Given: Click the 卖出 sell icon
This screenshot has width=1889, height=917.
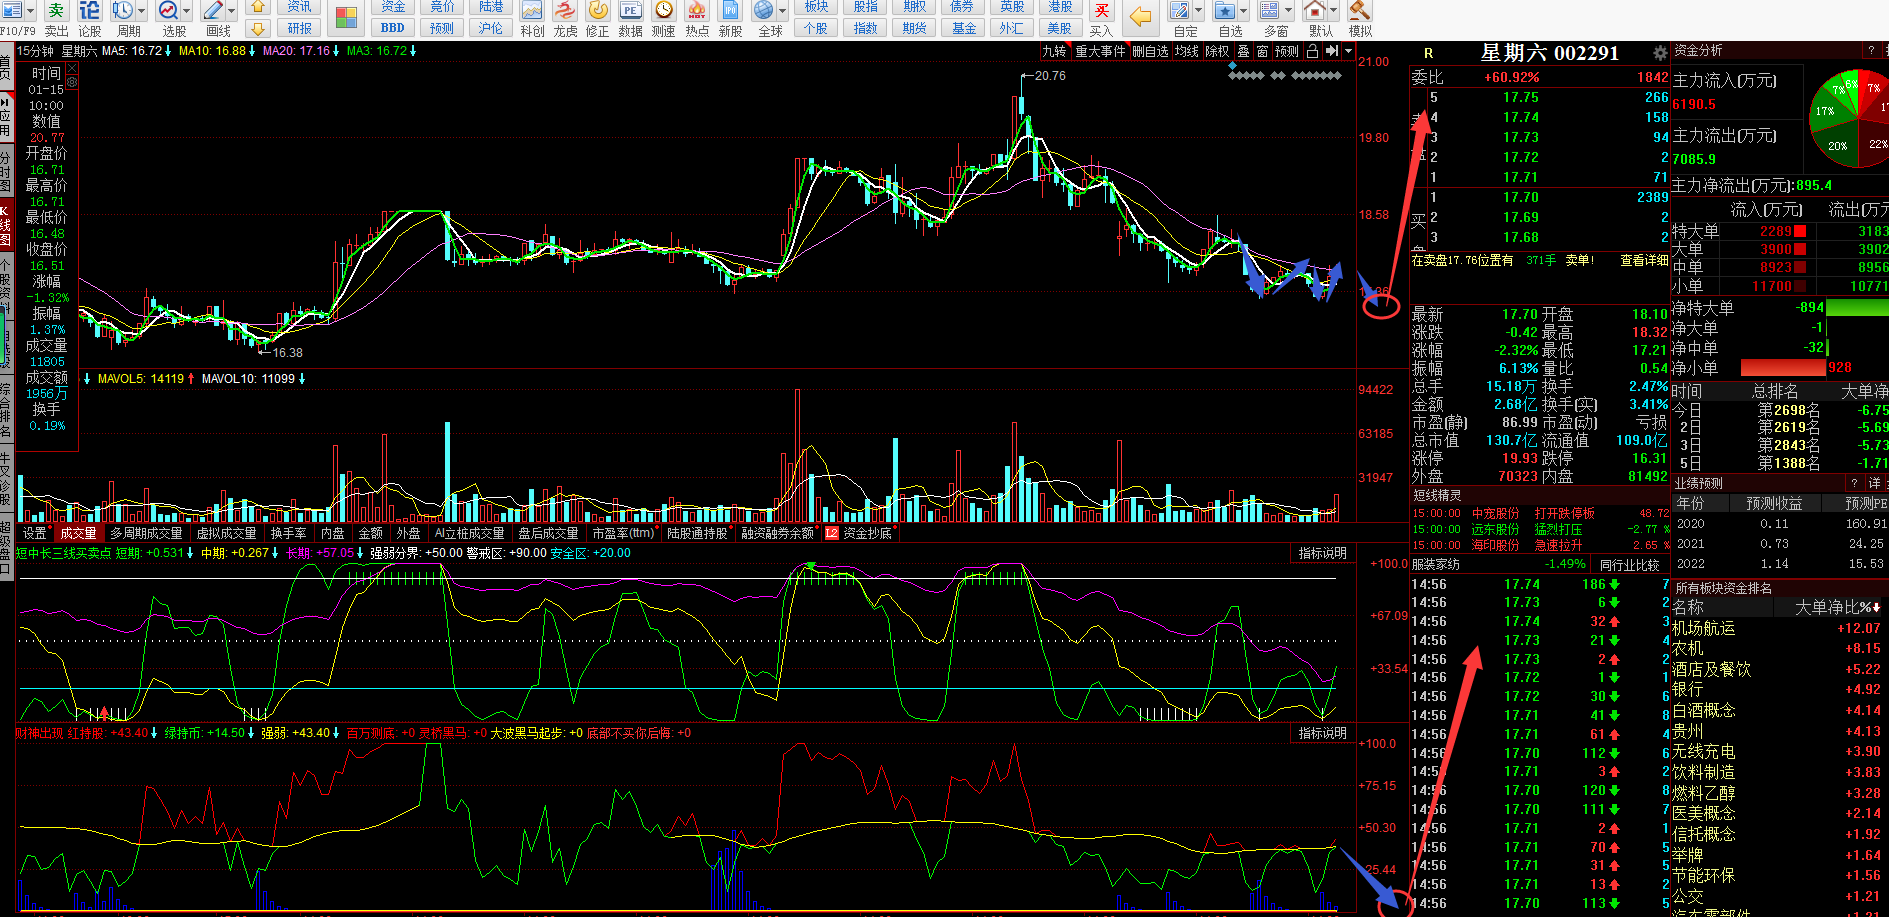Looking at the screenshot, I should tap(56, 12).
